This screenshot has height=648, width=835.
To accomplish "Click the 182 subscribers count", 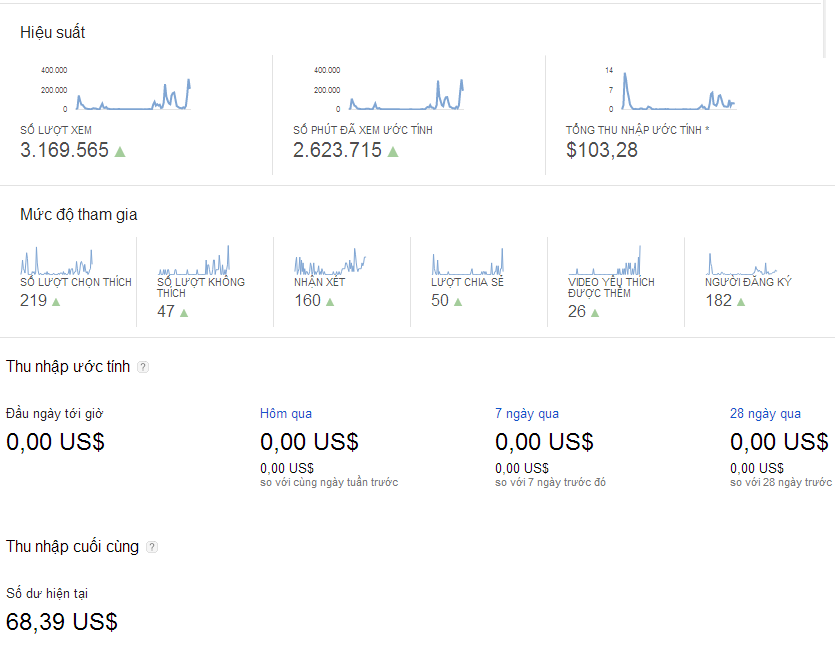I will [718, 300].
